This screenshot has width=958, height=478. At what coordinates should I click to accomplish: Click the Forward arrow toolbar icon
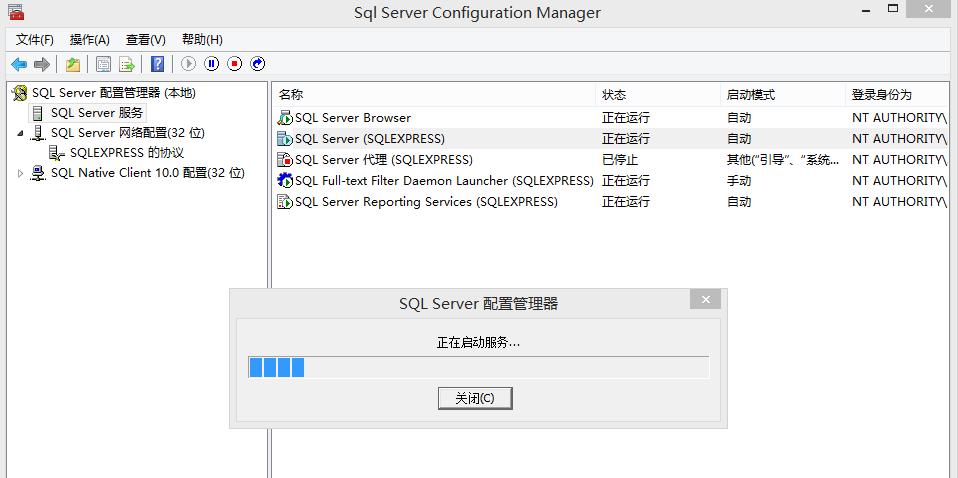[x=42, y=64]
